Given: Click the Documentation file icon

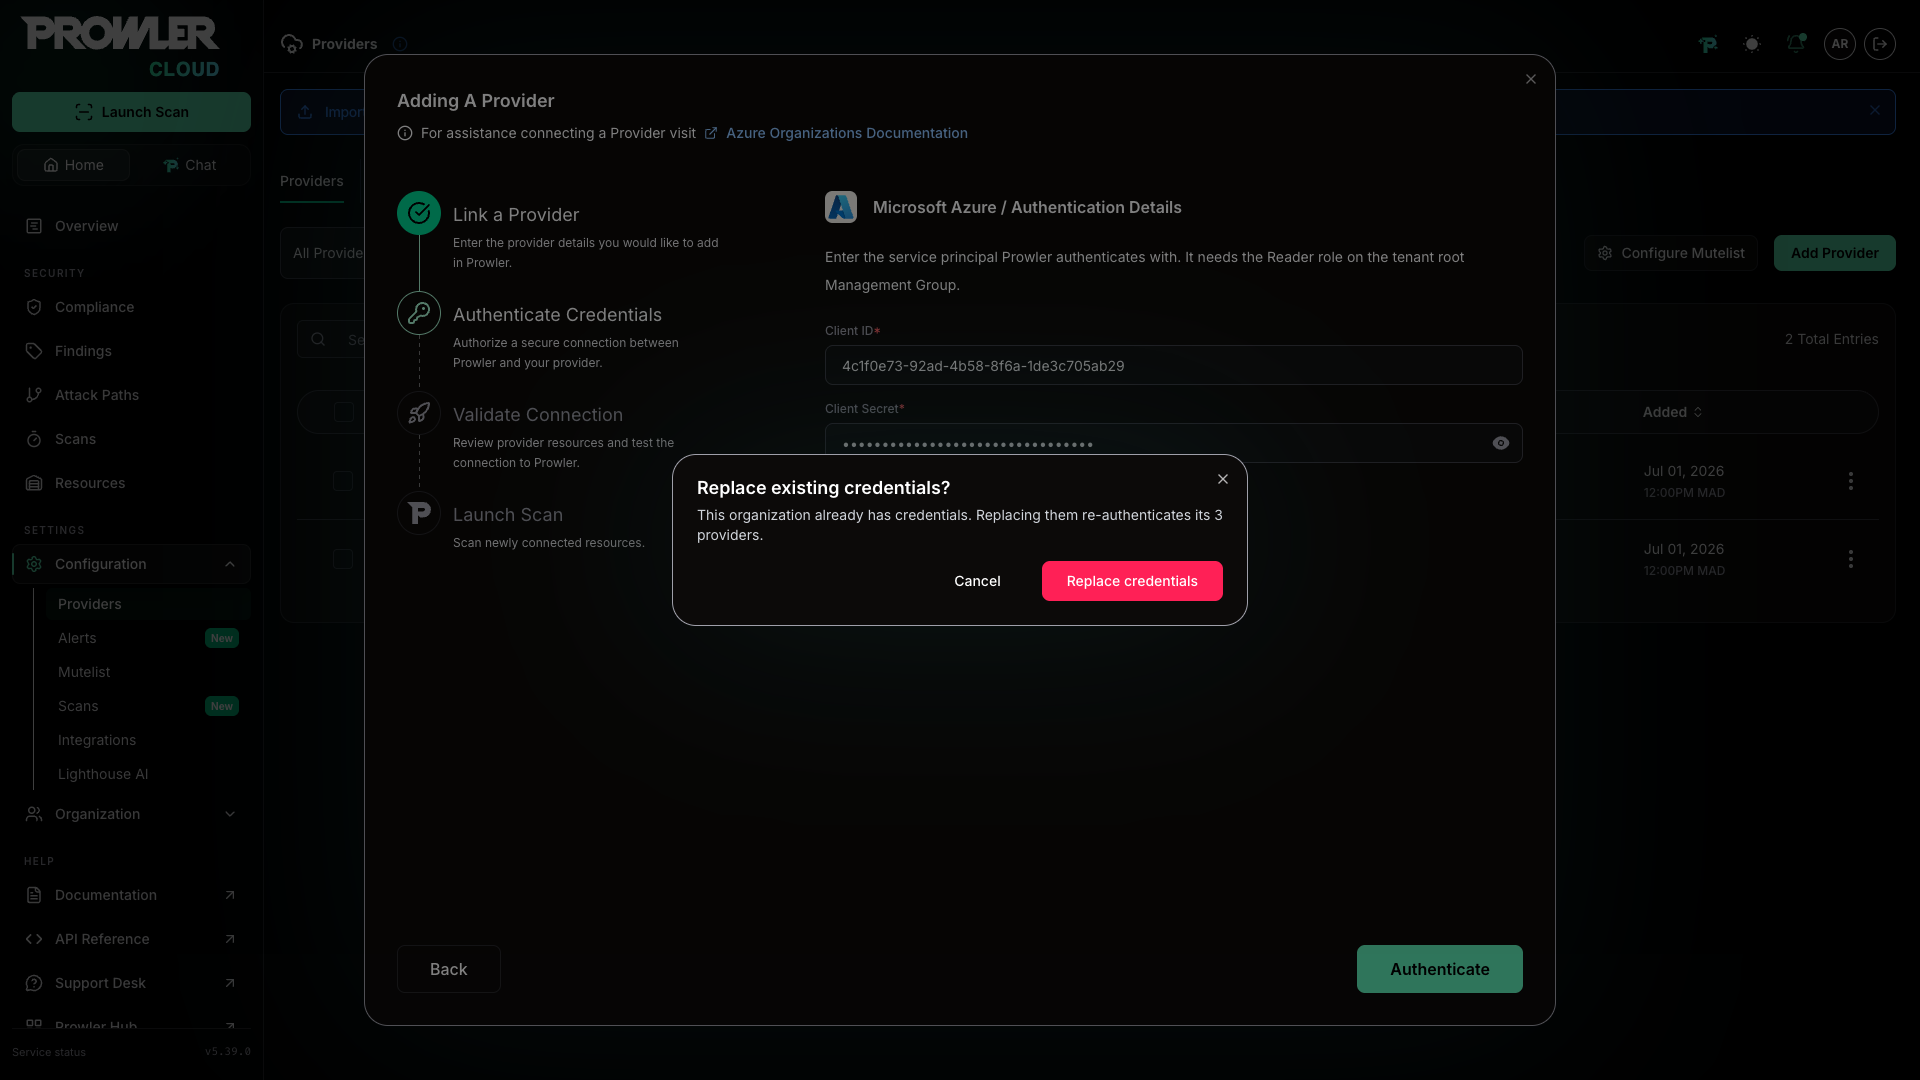Looking at the screenshot, I should [34, 895].
